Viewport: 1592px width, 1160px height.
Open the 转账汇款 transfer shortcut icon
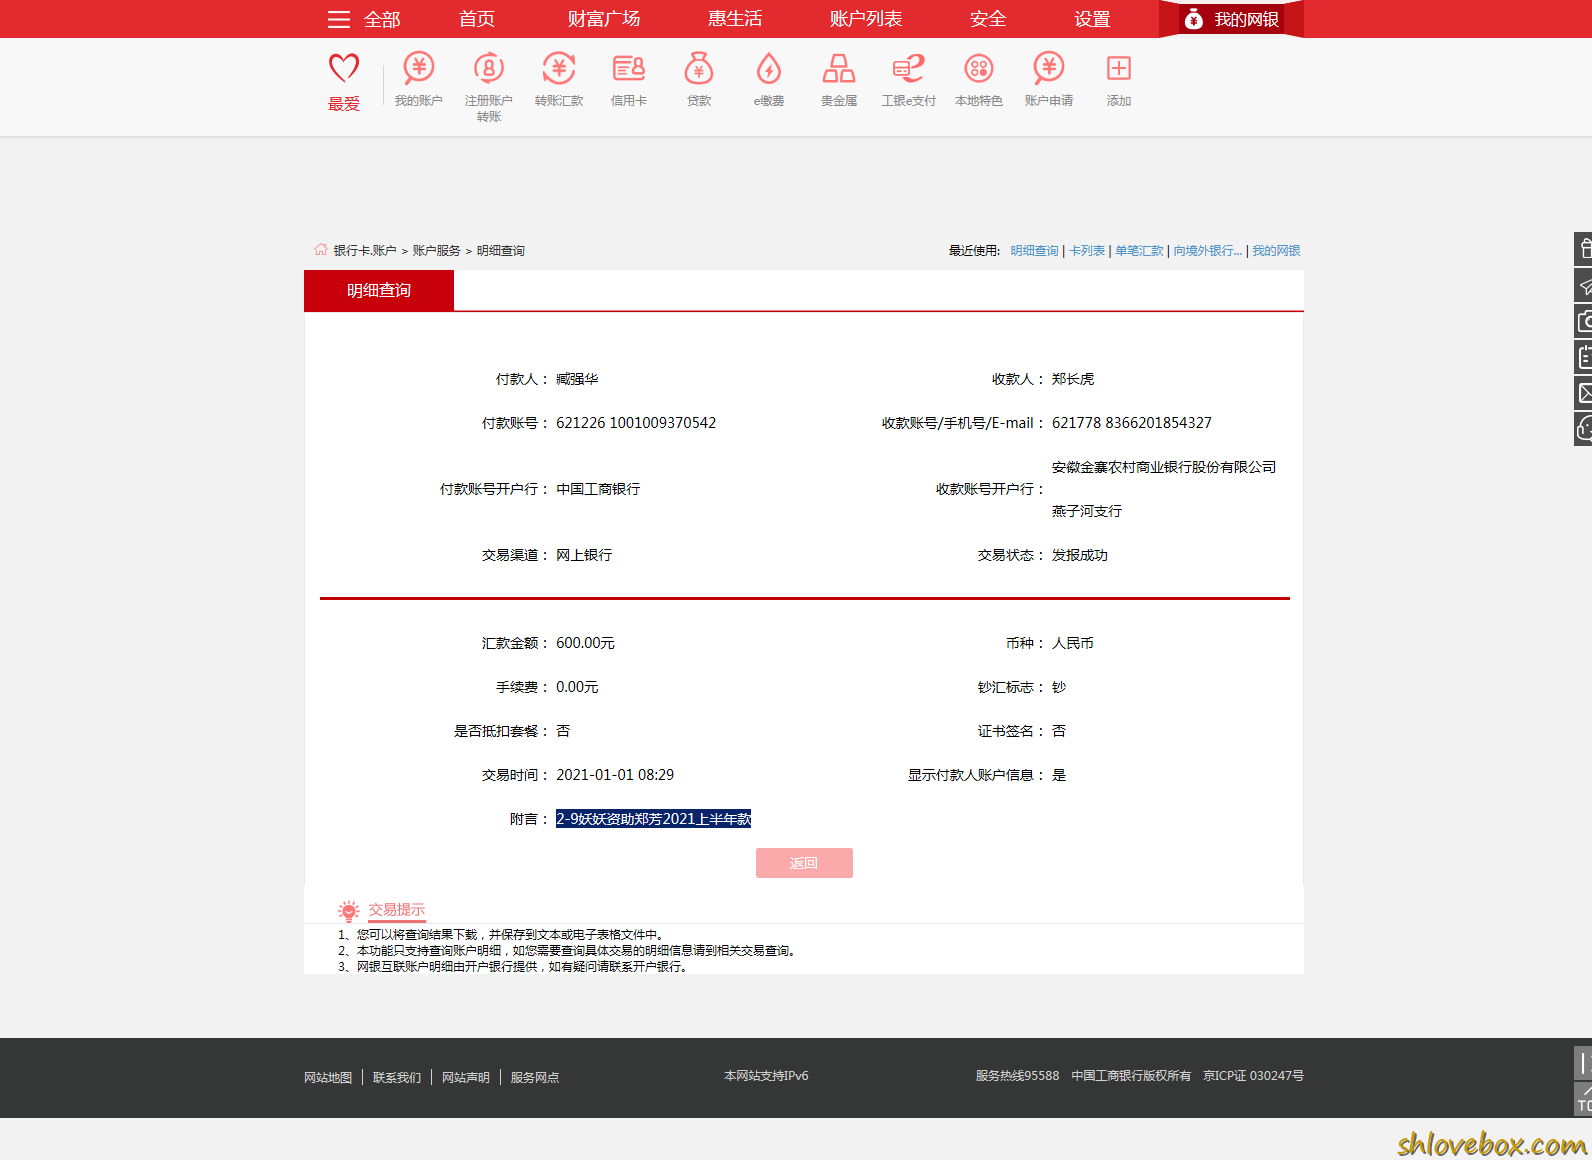point(559,68)
